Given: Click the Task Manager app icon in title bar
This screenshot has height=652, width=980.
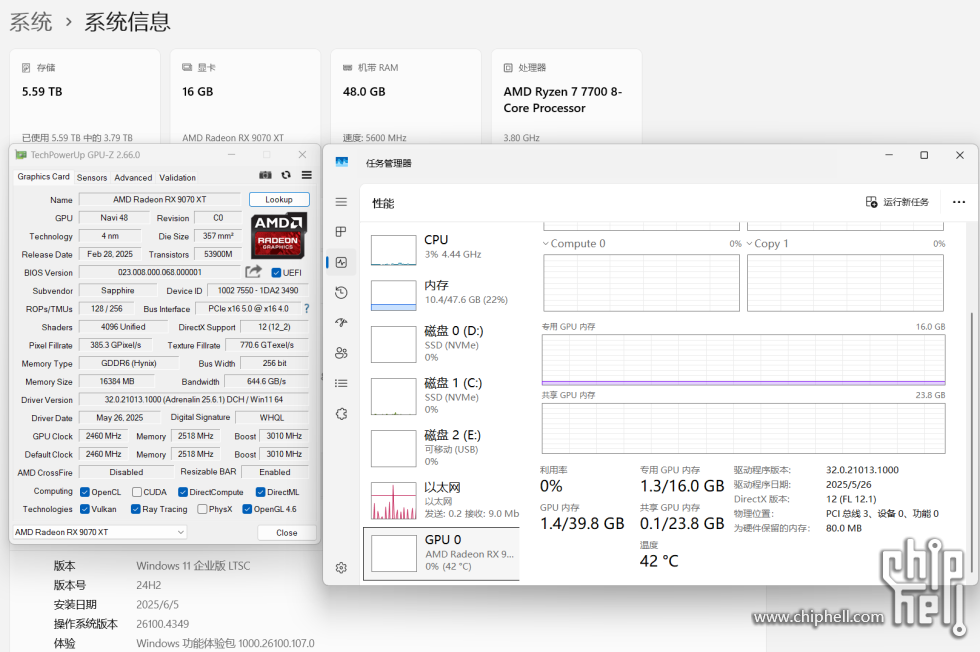Looking at the screenshot, I should 342,163.
